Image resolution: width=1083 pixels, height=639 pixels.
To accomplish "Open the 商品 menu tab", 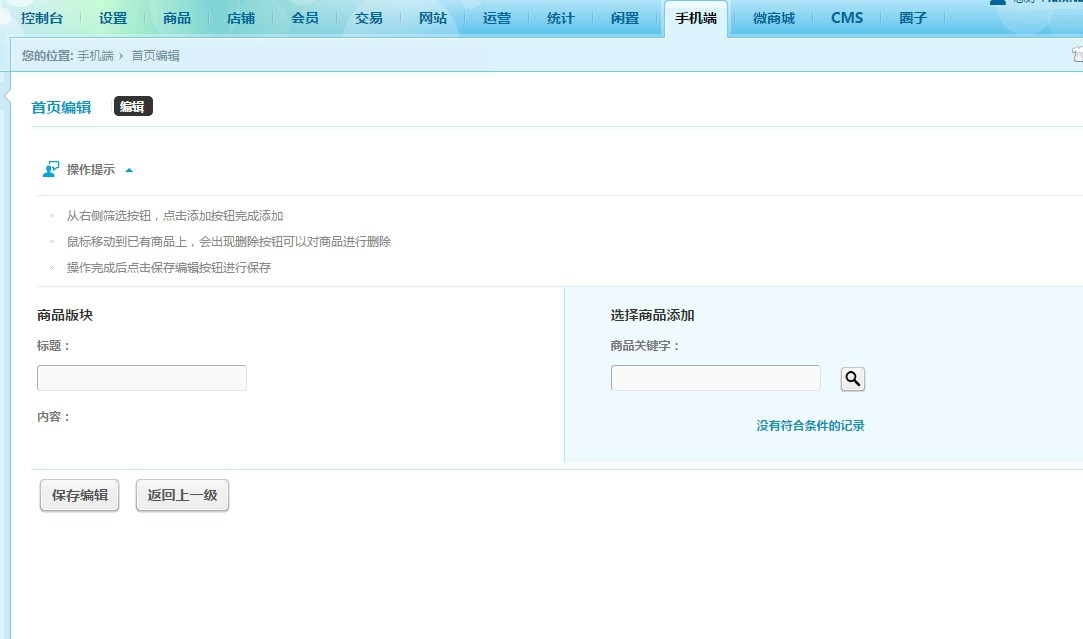I will point(177,19).
